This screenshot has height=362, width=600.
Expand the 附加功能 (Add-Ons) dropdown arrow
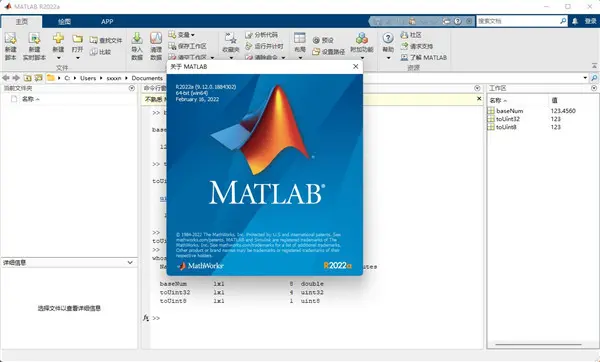click(362, 58)
